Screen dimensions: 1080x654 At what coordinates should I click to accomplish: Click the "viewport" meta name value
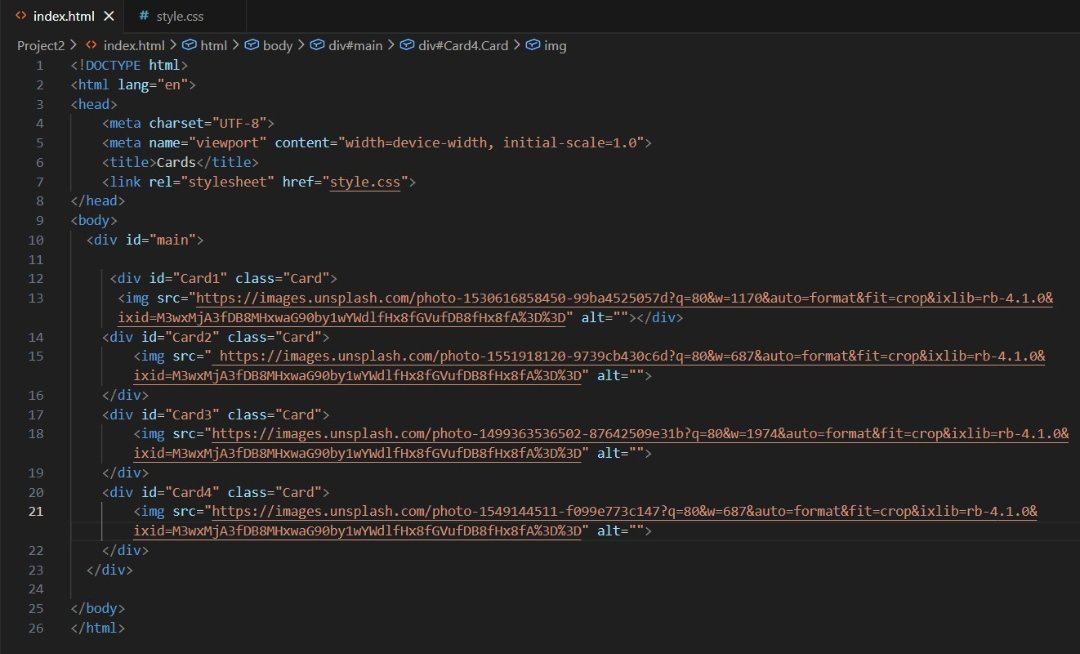[227, 143]
